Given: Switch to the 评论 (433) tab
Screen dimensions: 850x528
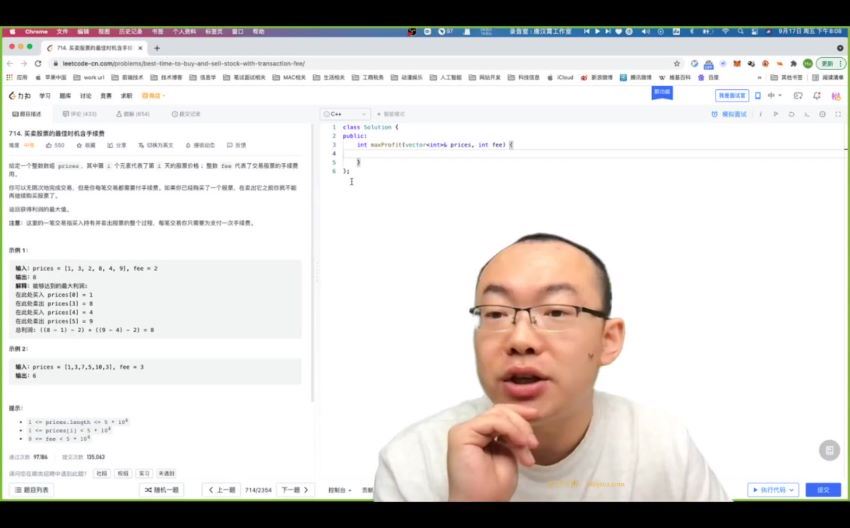Looking at the screenshot, I should click(80, 114).
